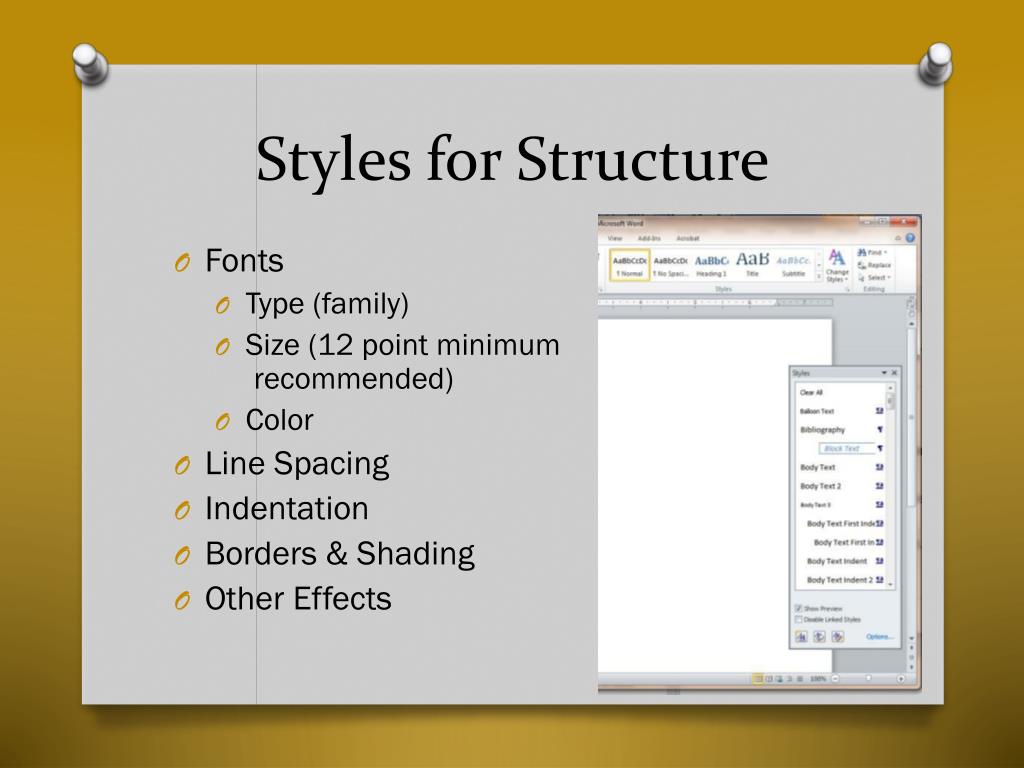The height and width of the screenshot is (768, 1024).
Task: Enable Disable Linked Styles checkbox
Action: click(798, 619)
